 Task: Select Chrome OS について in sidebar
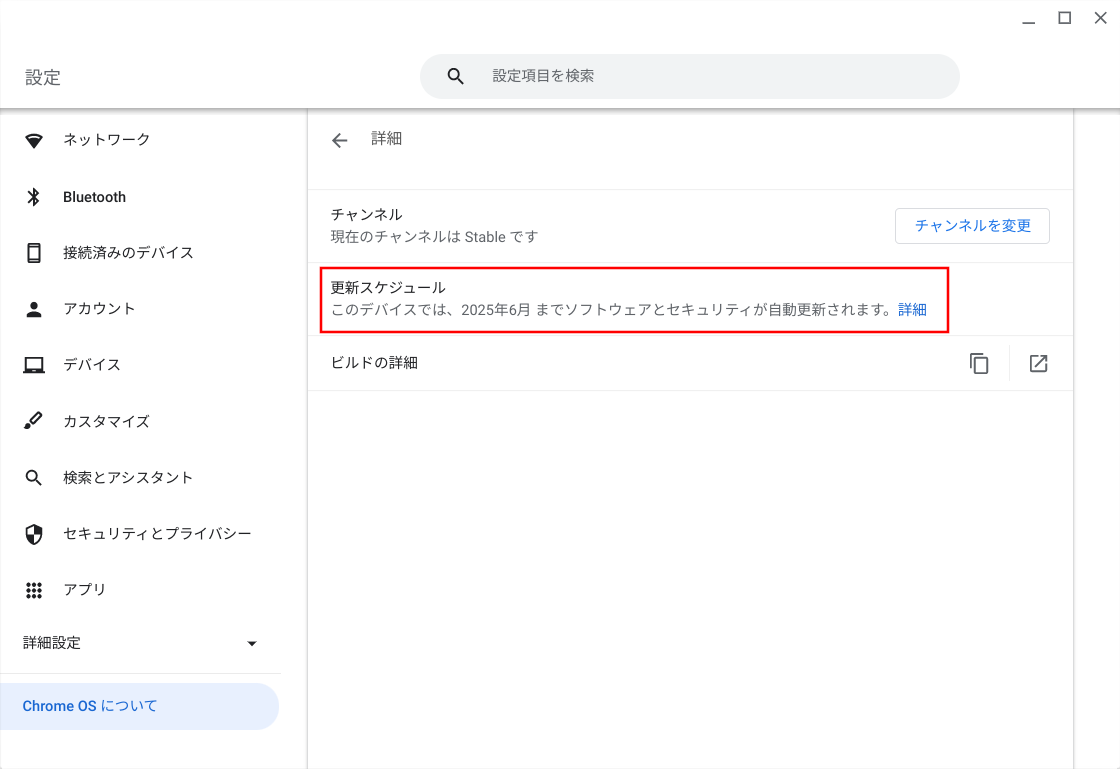click(90, 706)
